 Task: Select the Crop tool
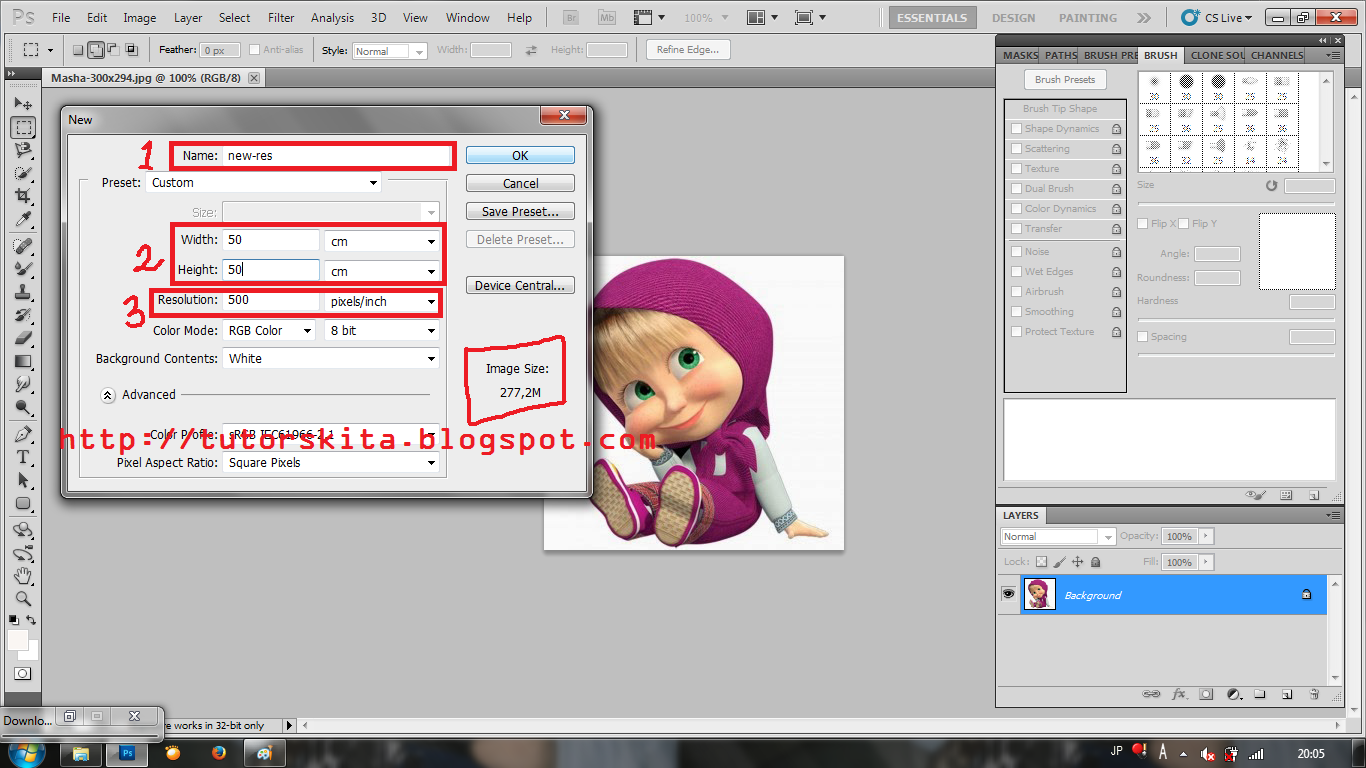(x=23, y=197)
